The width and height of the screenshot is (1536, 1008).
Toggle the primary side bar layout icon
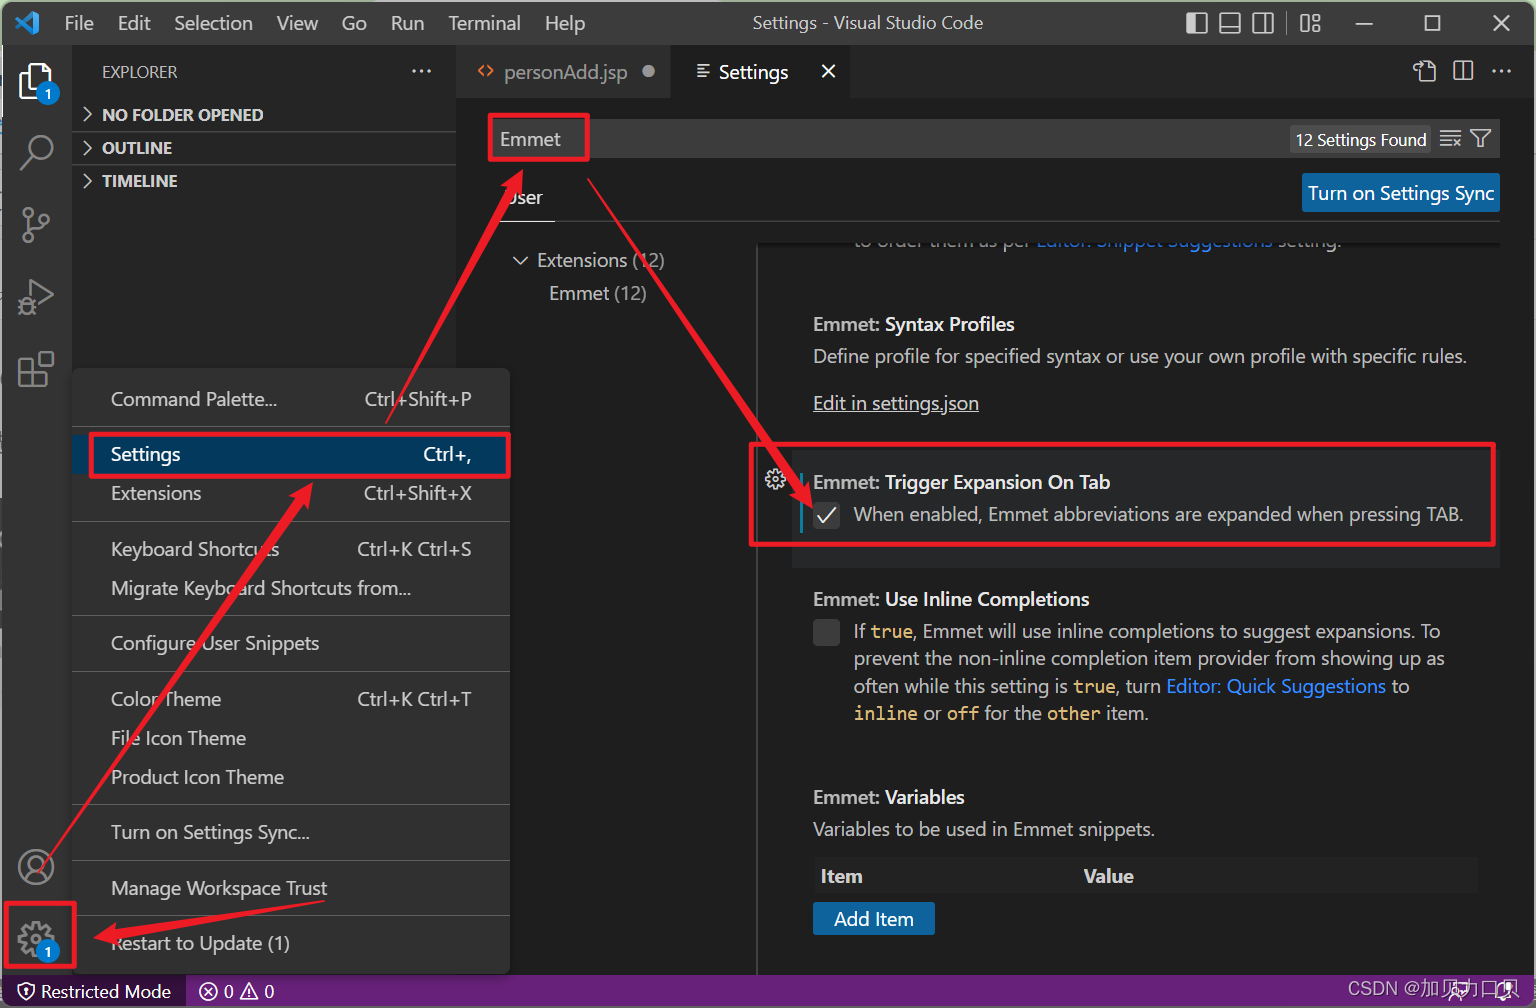pos(1197,23)
